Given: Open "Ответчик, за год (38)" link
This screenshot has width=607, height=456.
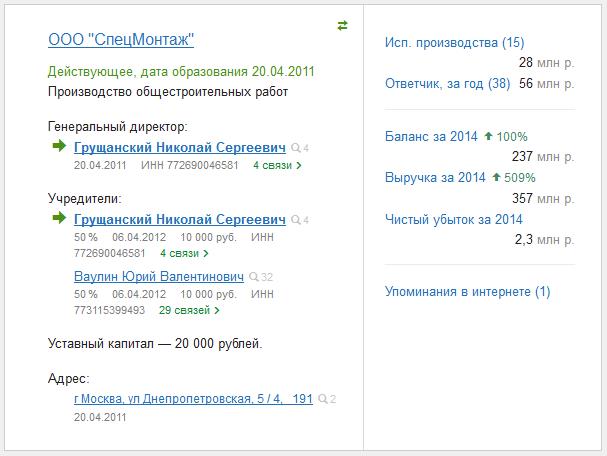Looking at the screenshot, I should [x=448, y=84].
